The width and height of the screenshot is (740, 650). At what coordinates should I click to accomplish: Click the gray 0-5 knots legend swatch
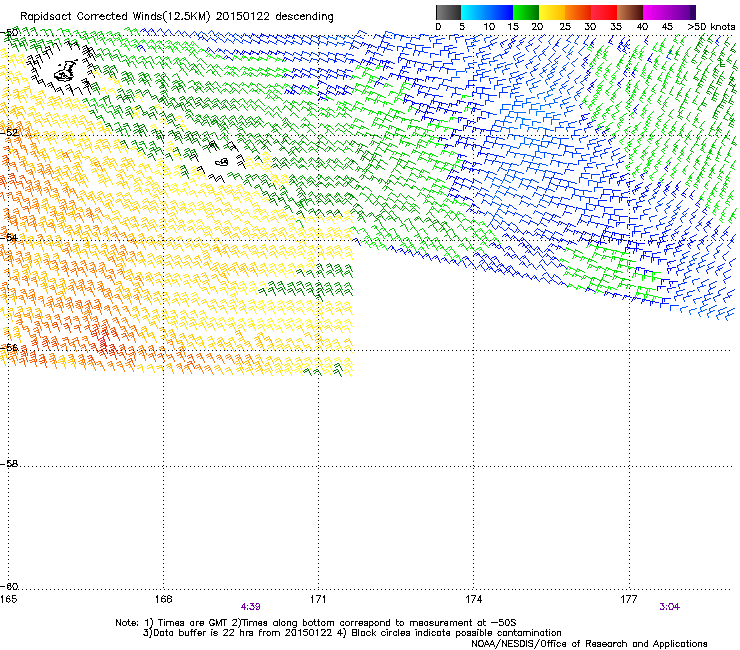click(x=448, y=12)
